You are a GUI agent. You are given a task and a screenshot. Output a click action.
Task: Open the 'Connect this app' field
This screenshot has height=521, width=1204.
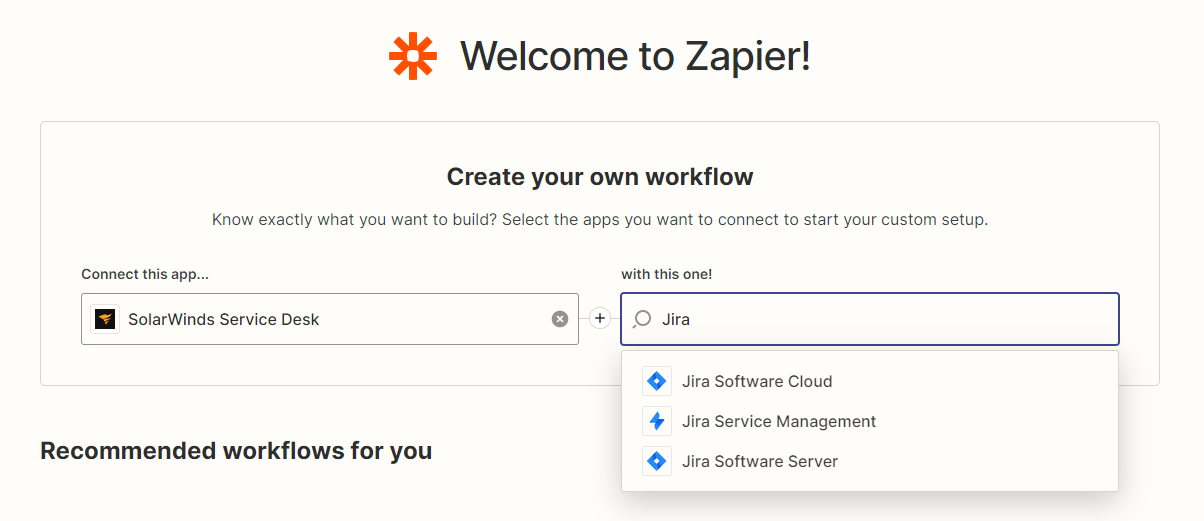(330, 319)
